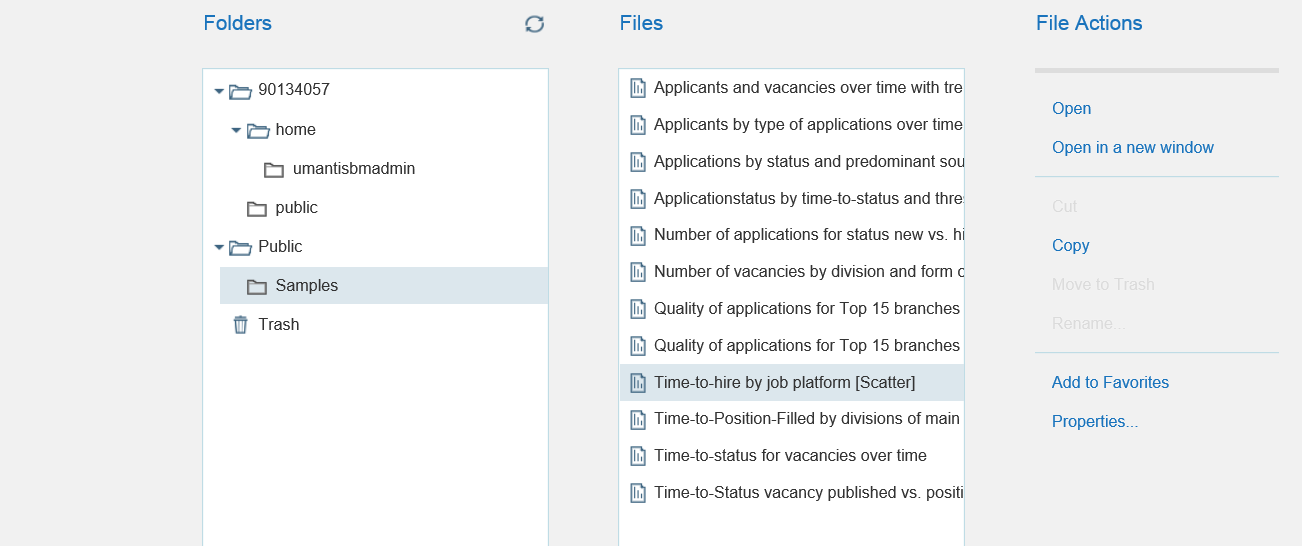Click report icon for Time-to-hire by job platform
Screen dimensions: 1302x546
(x=638, y=383)
